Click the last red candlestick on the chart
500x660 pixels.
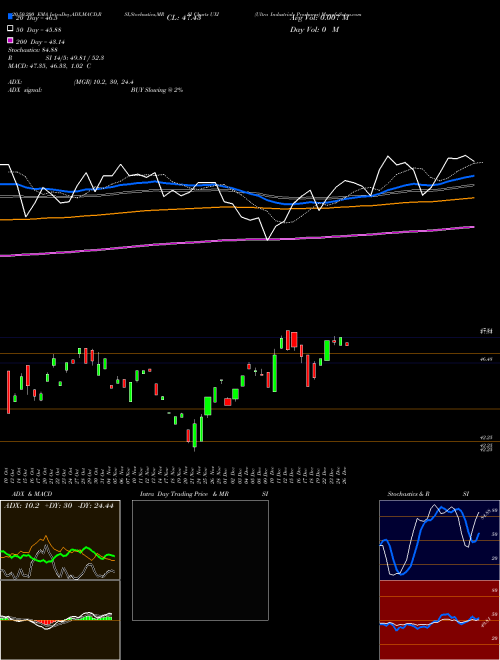click(347, 344)
